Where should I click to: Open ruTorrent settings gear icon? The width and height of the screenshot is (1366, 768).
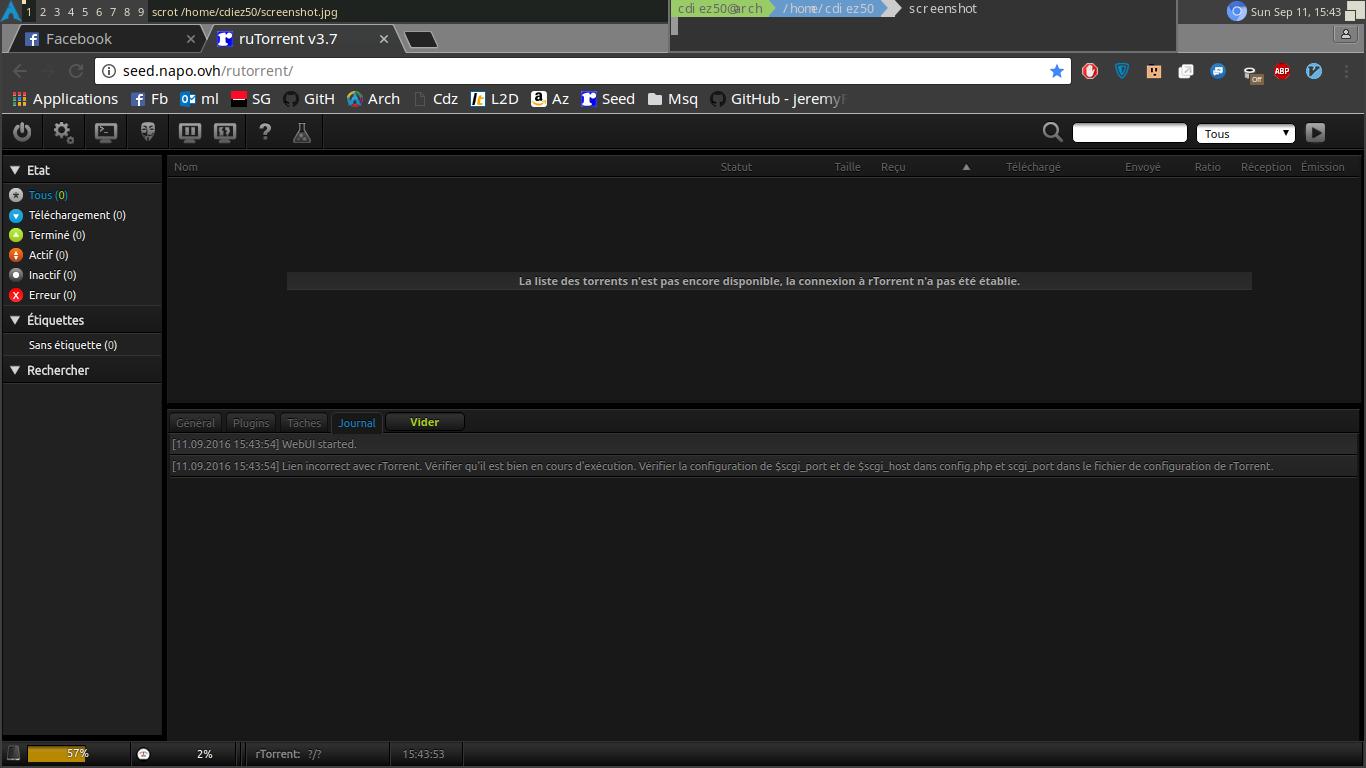point(63,132)
